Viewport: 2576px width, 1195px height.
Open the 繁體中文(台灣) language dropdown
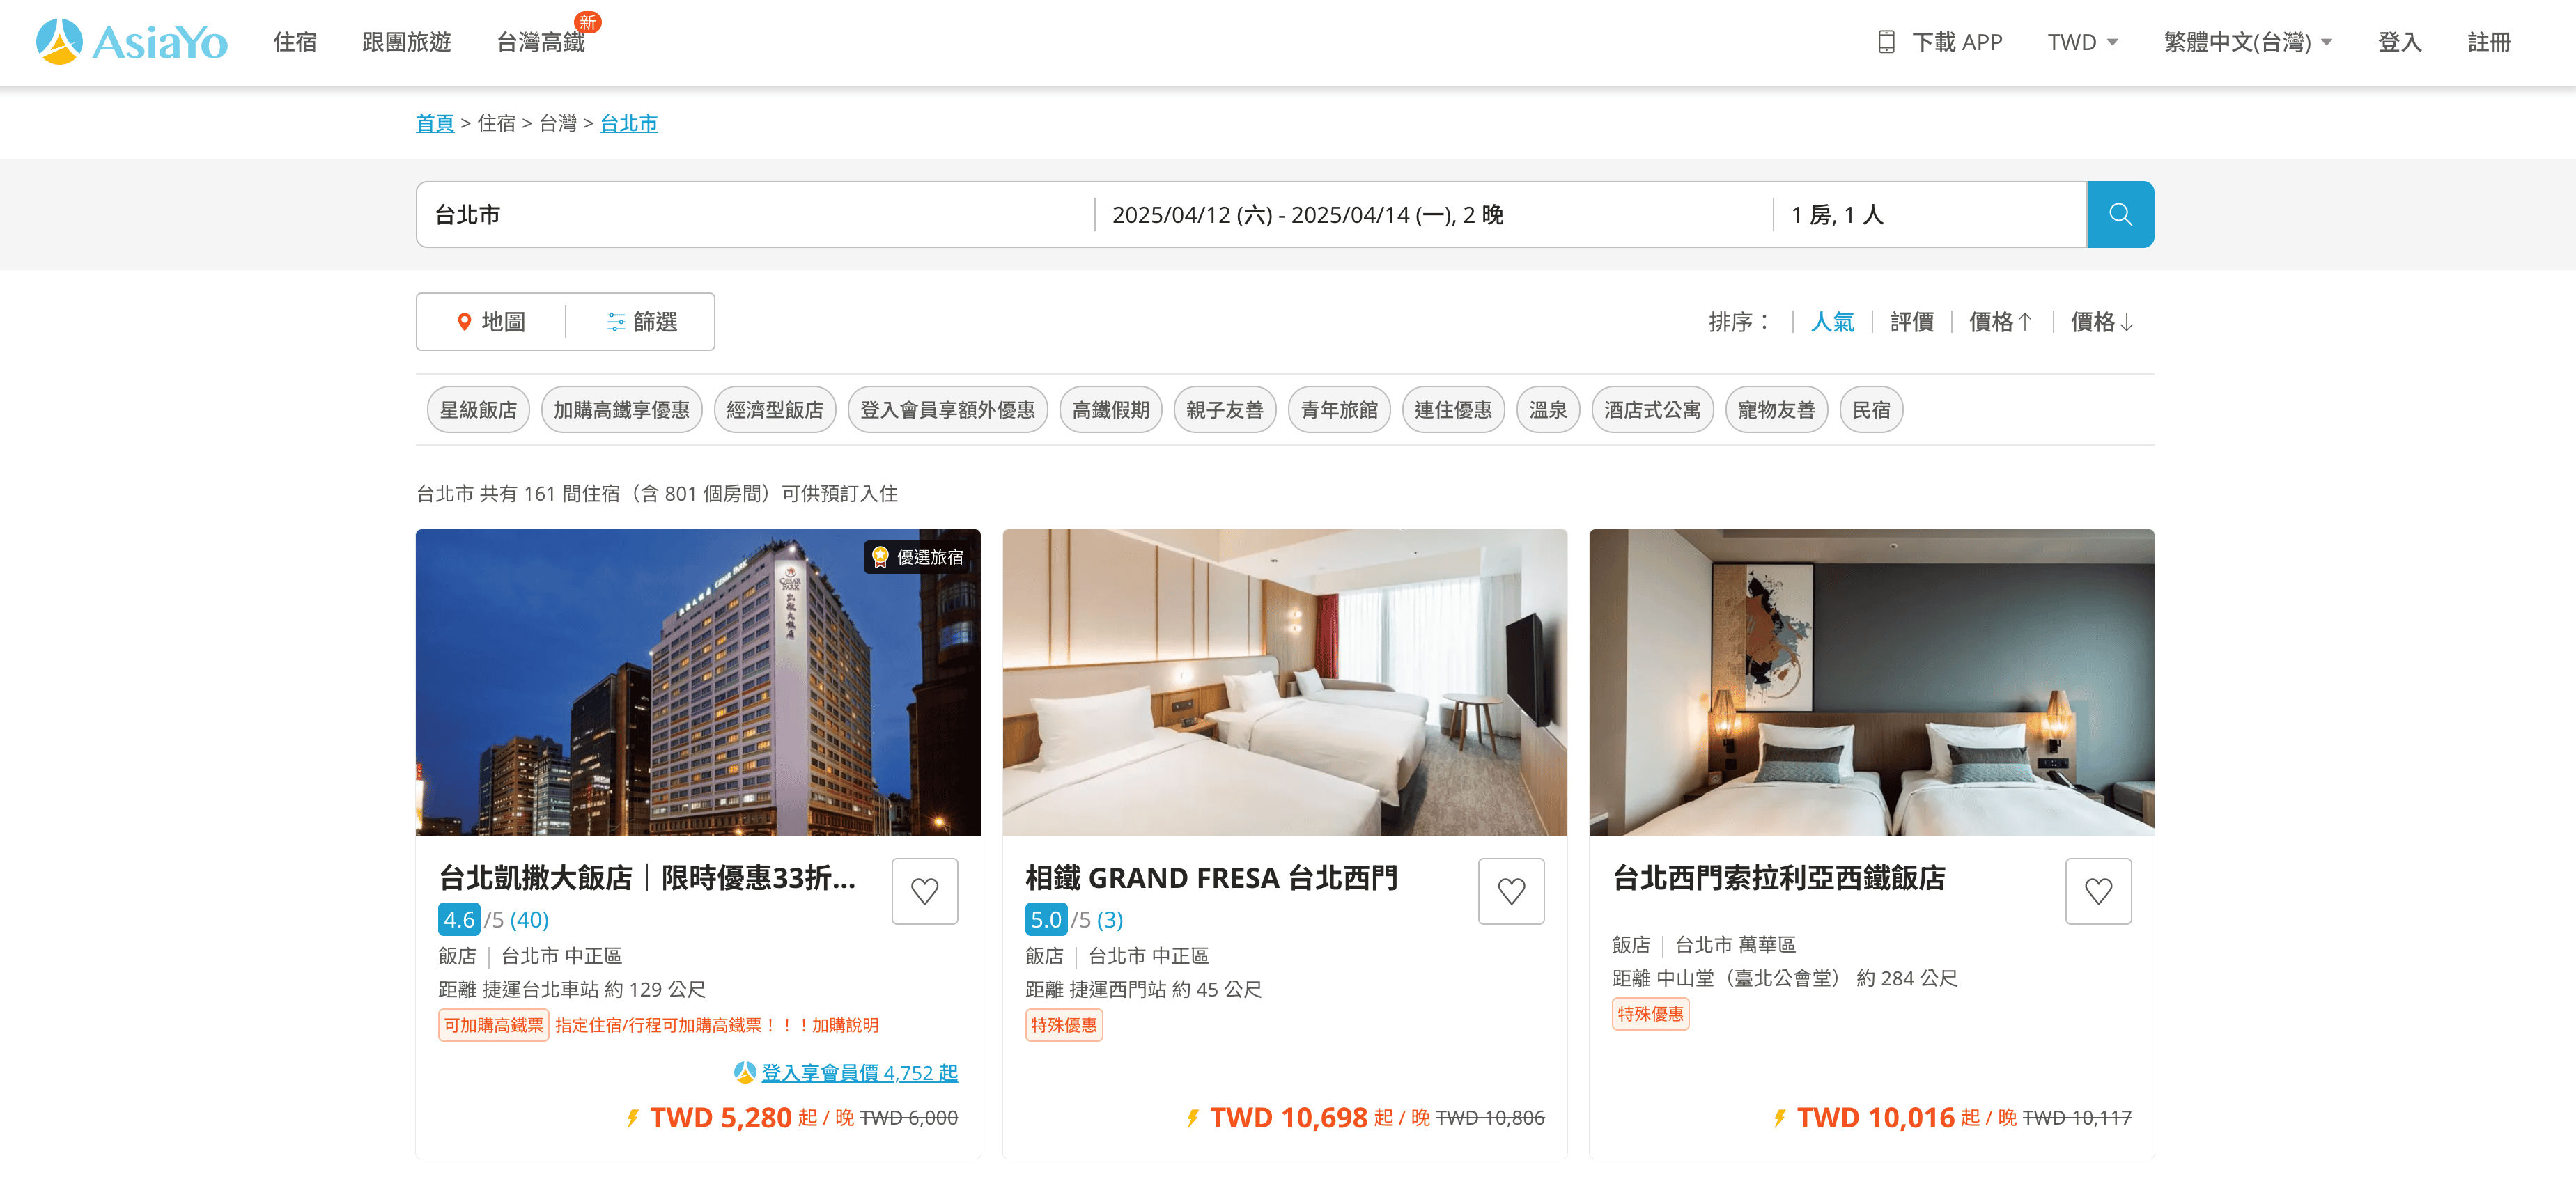[2246, 42]
